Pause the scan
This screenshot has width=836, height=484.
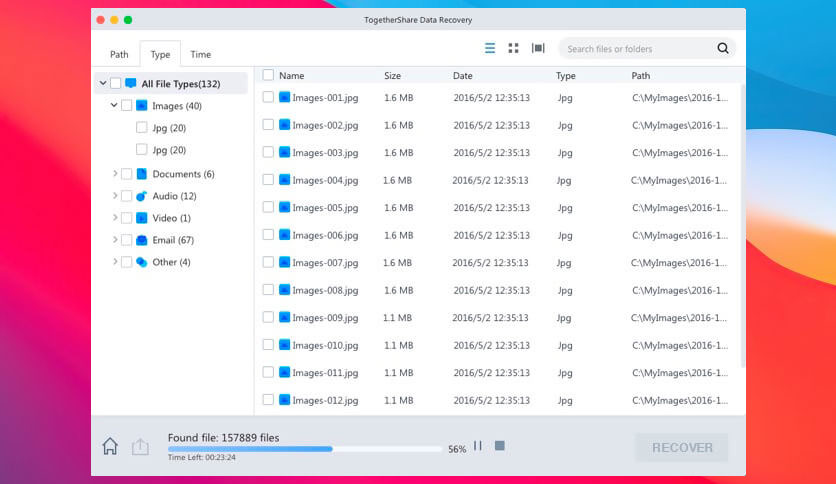pyautogui.click(x=478, y=446)
